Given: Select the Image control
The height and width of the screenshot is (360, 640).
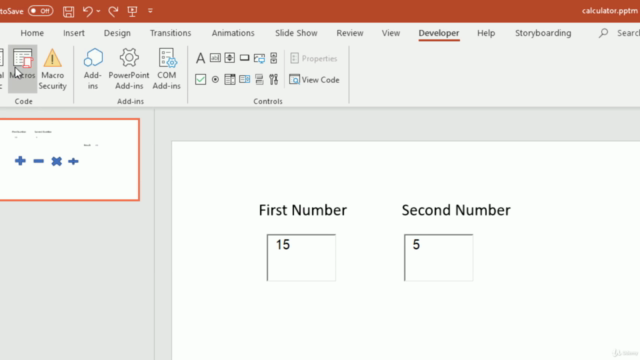Looking at the screenshot, I should coord(259,58).
